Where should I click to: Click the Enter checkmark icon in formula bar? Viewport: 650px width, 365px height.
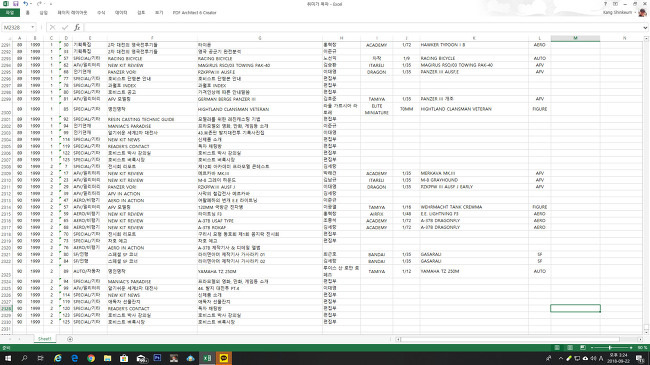pyautogui.click(x=65, y=27)
